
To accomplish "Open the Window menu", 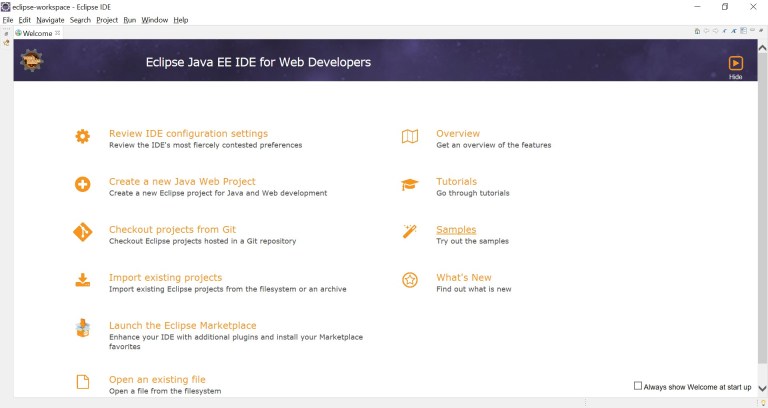I will click(154, 20).
